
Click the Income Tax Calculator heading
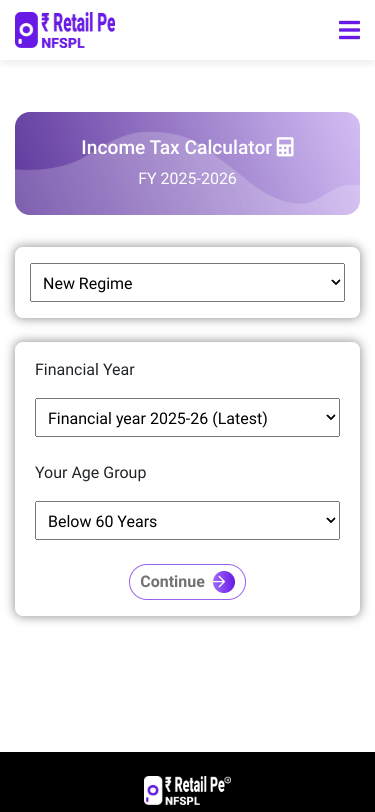pyautogui.click(x=177, y=148)
